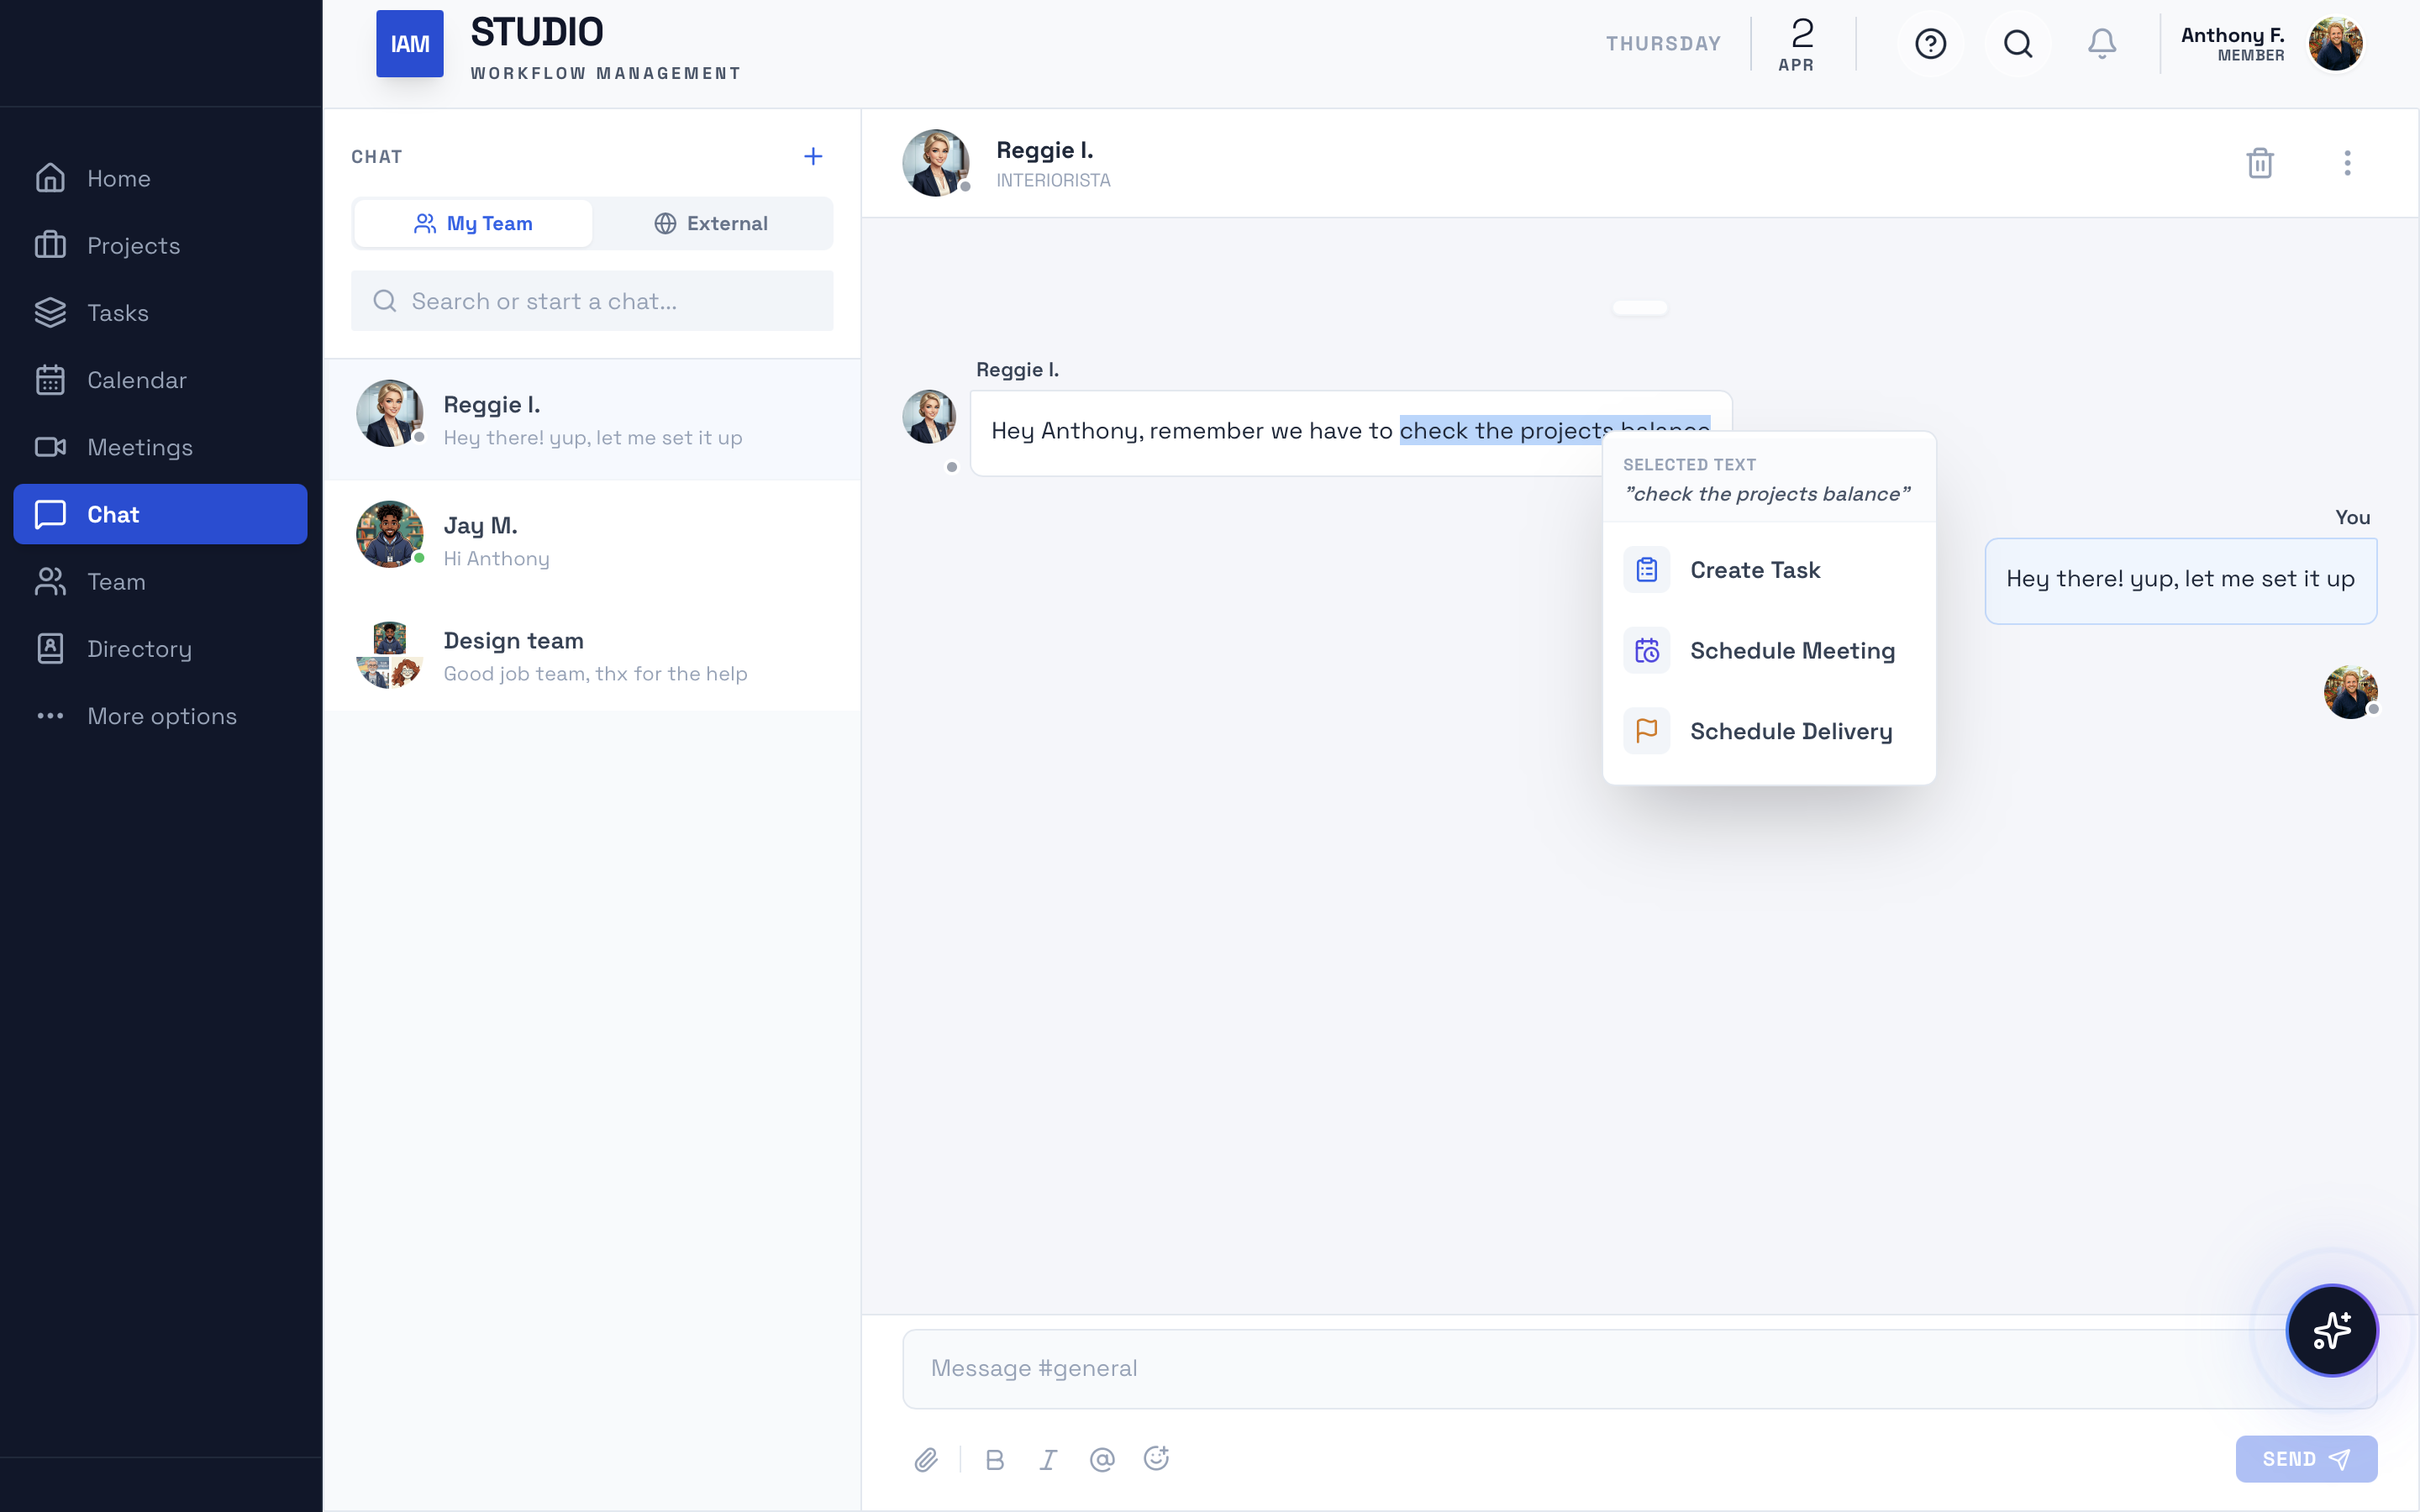Click the header search icon
This screenshot has width=2420, height=1512.
(2018, 44)
